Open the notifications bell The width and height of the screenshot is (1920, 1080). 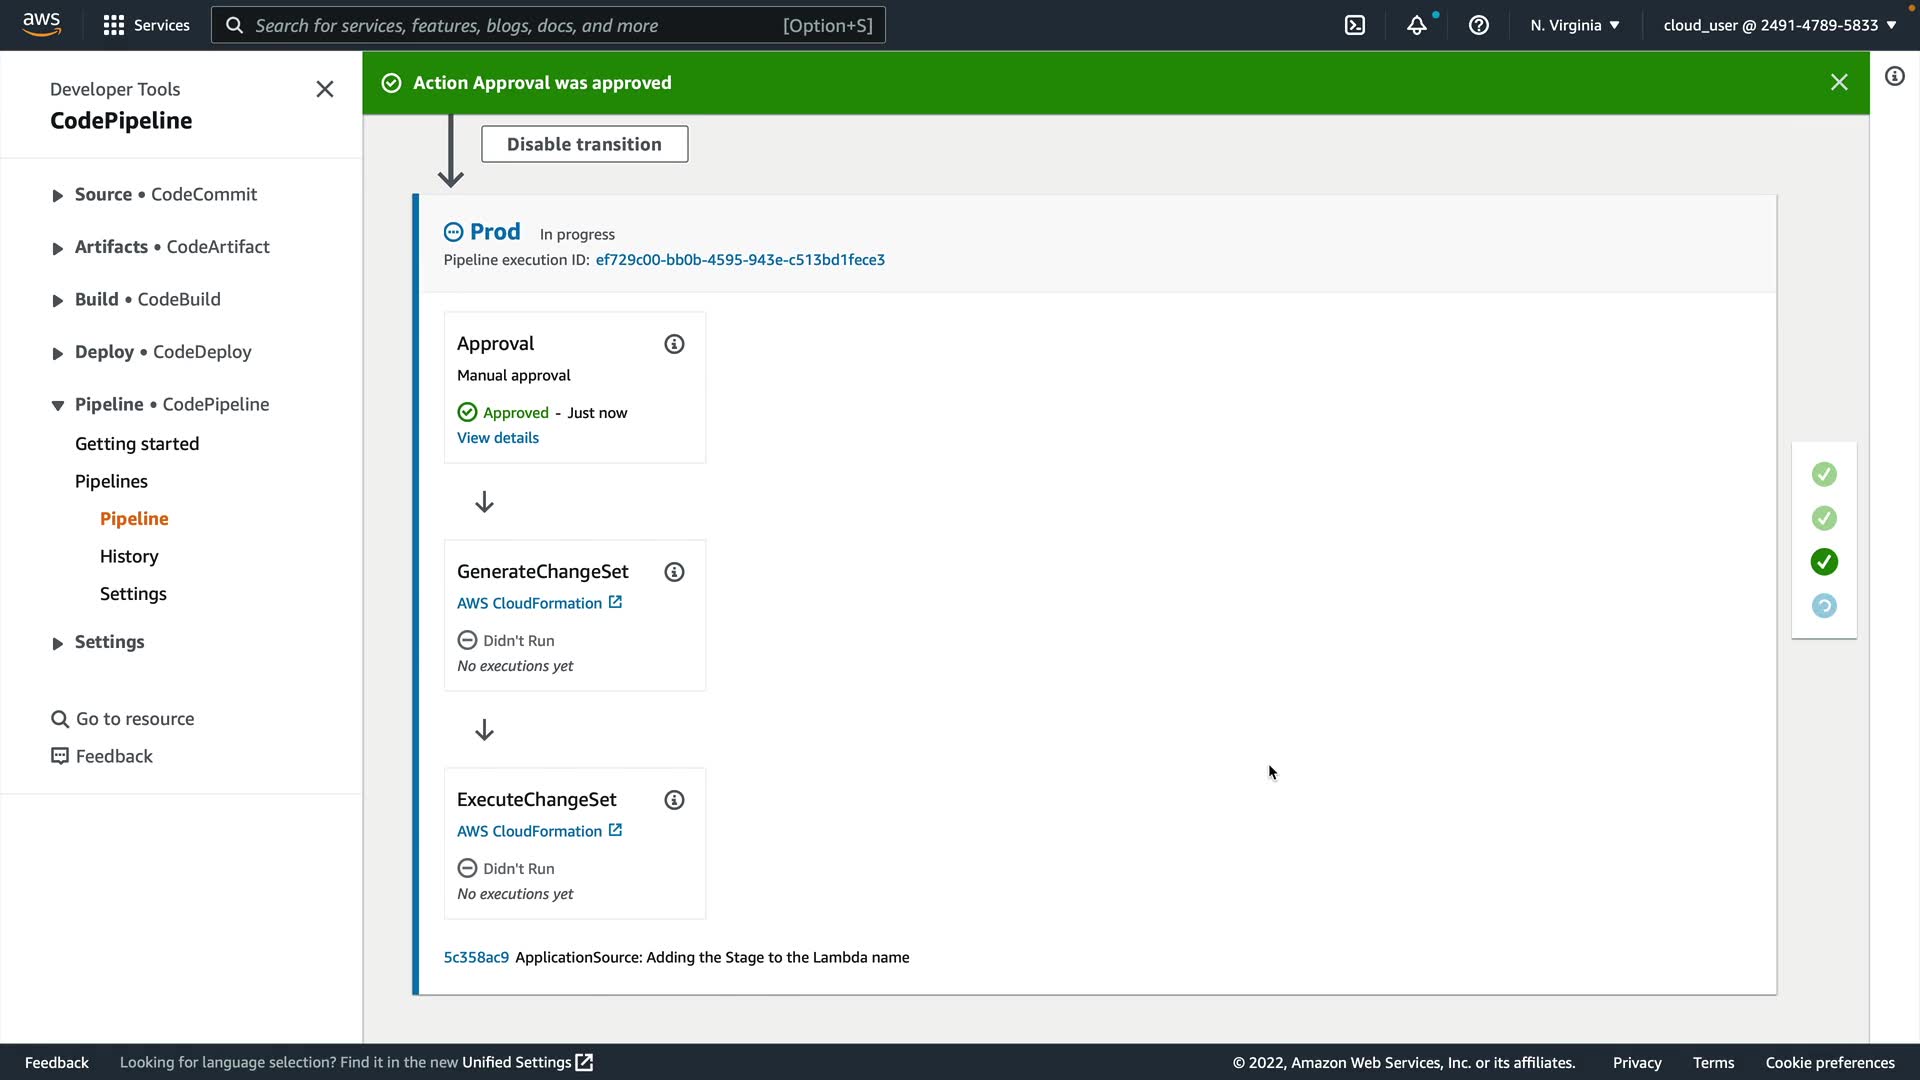point(1416,25)
